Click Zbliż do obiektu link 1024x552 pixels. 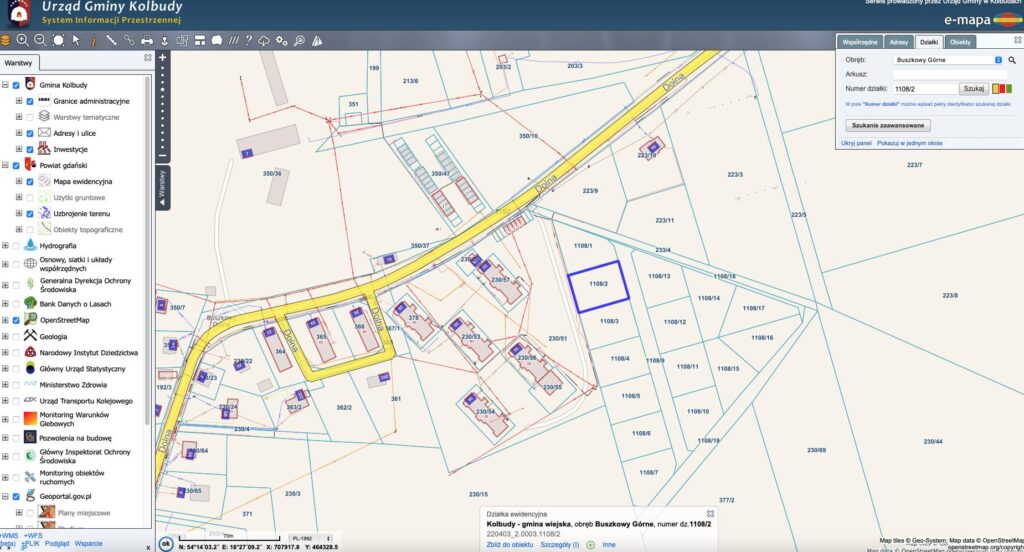click(x=509, y=545)
